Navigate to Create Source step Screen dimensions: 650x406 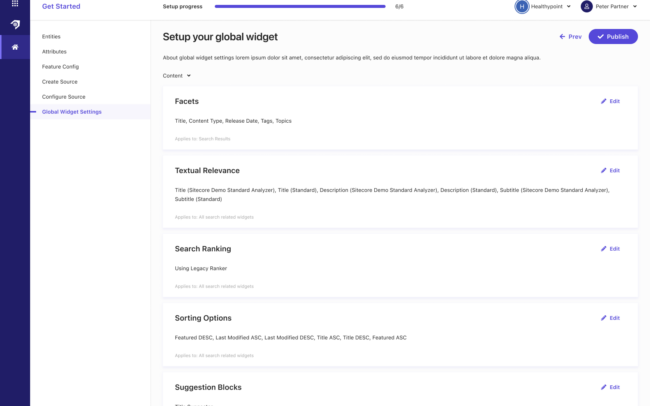click(62, 81)
